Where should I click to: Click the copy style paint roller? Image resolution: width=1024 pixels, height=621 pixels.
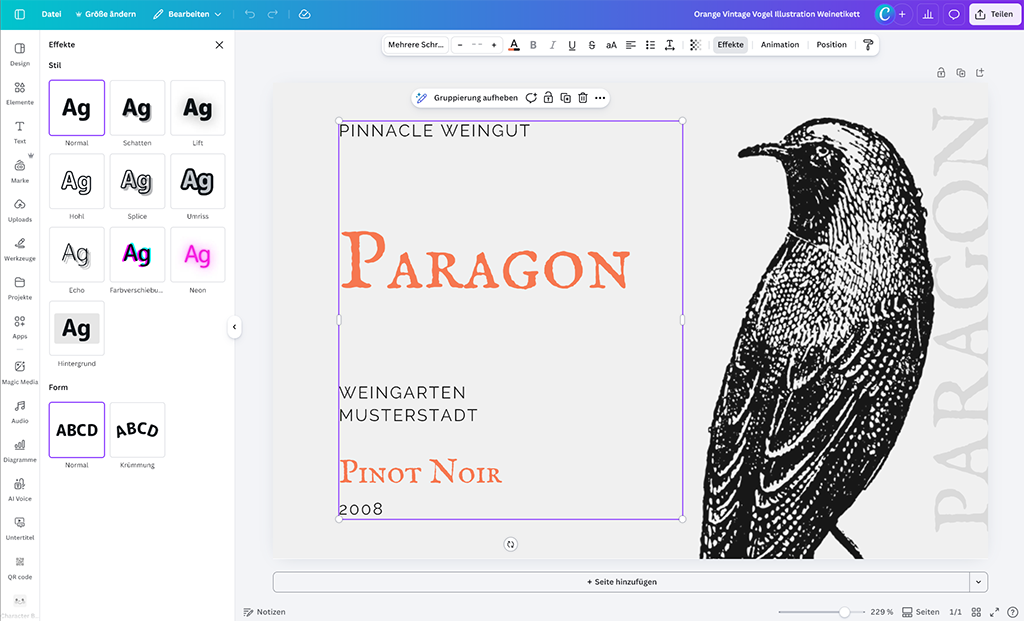click(868, 44)
